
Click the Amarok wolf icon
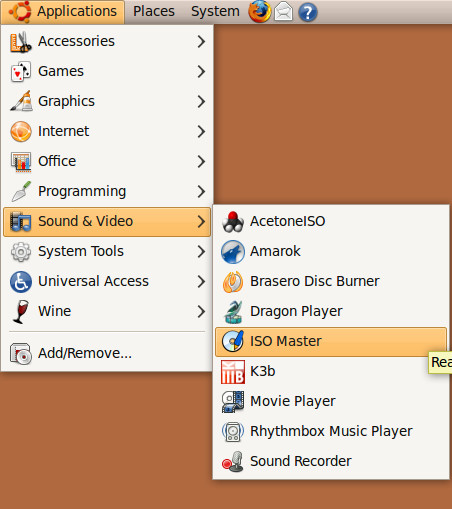tap(233, 252)
